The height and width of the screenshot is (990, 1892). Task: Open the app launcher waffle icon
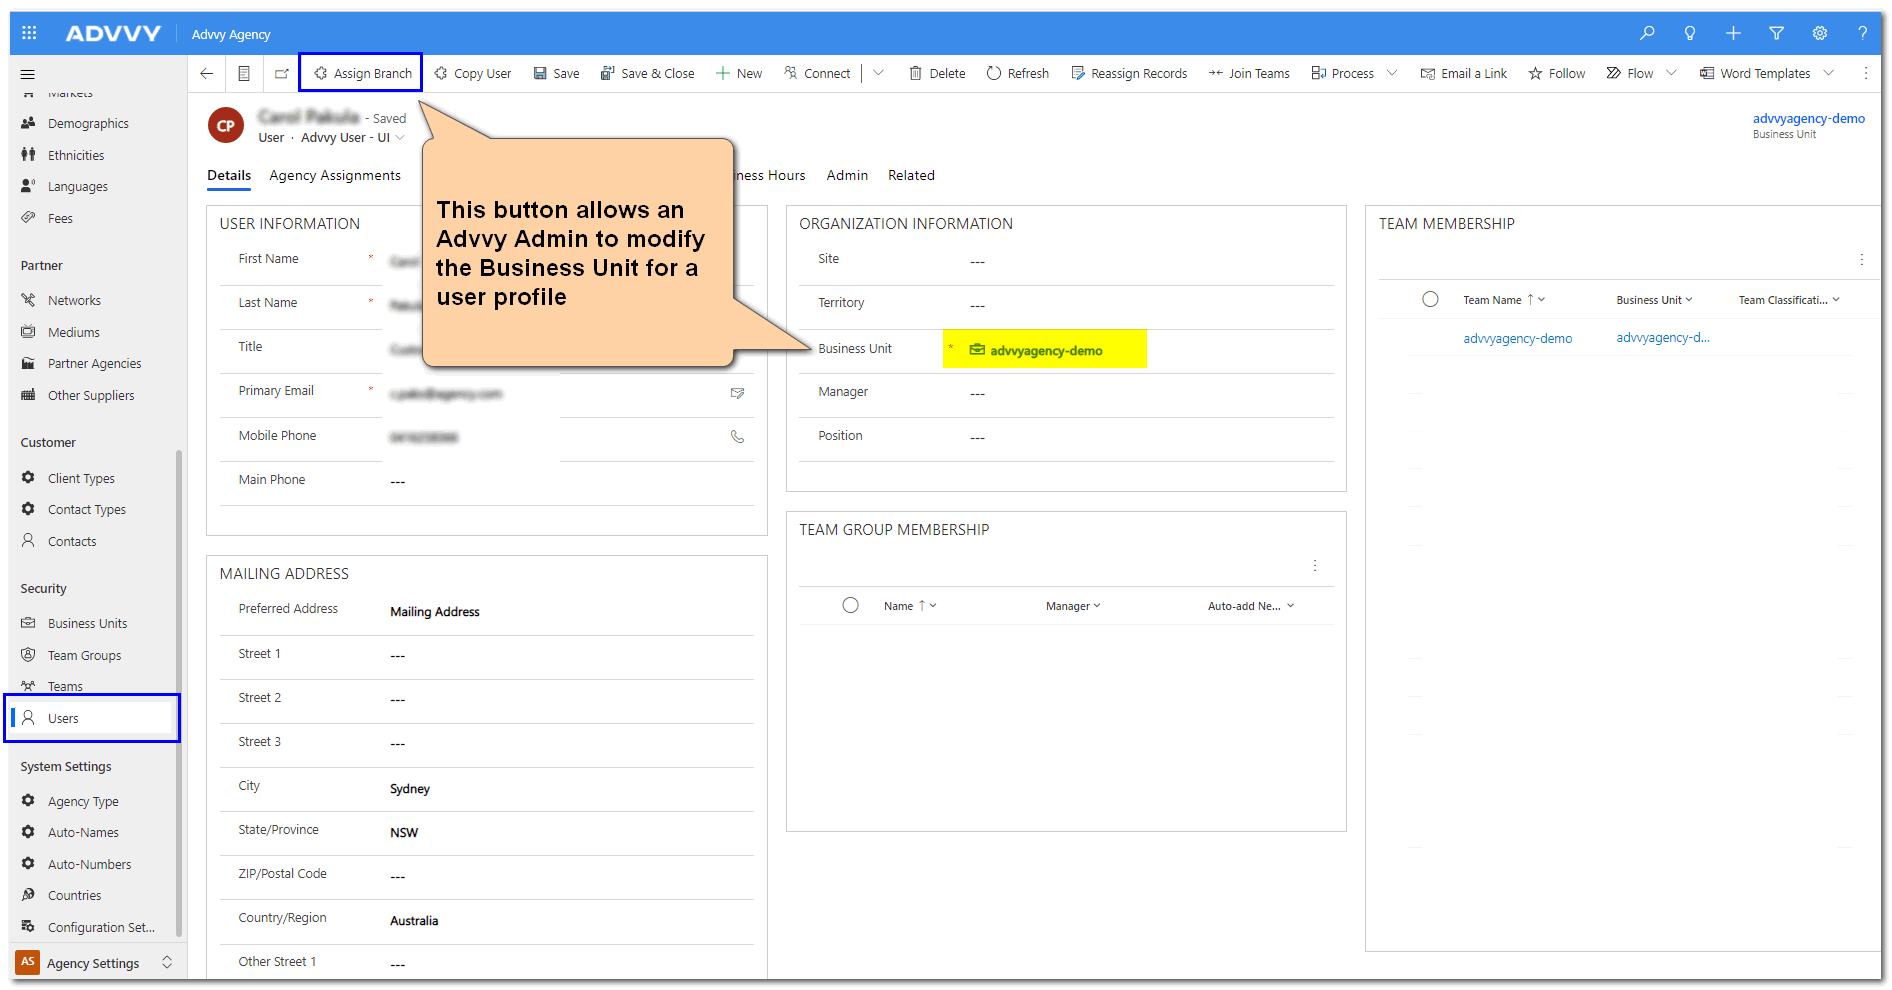[x=29, y=33]
